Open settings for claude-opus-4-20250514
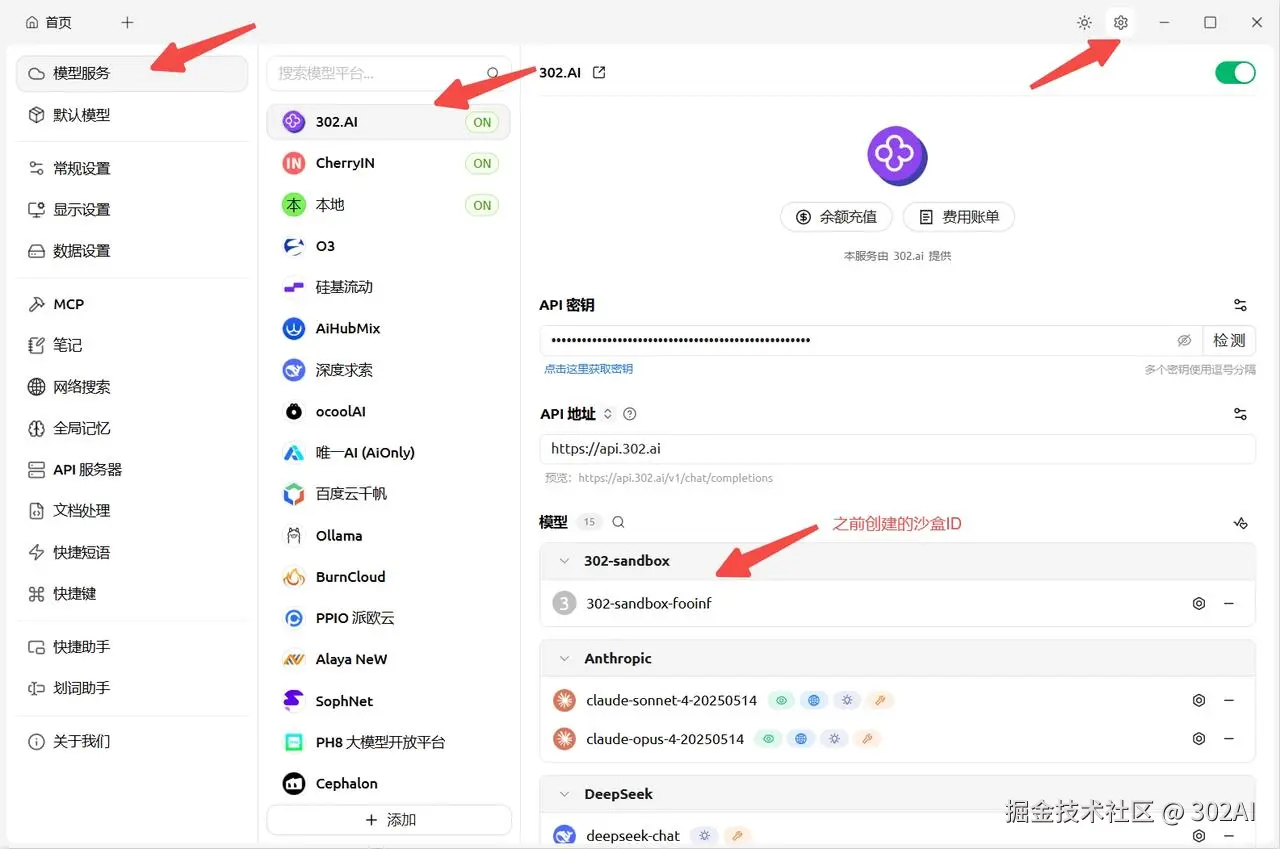Image resolution: width=1280 pixels, height=849 pixels. 1199,739
